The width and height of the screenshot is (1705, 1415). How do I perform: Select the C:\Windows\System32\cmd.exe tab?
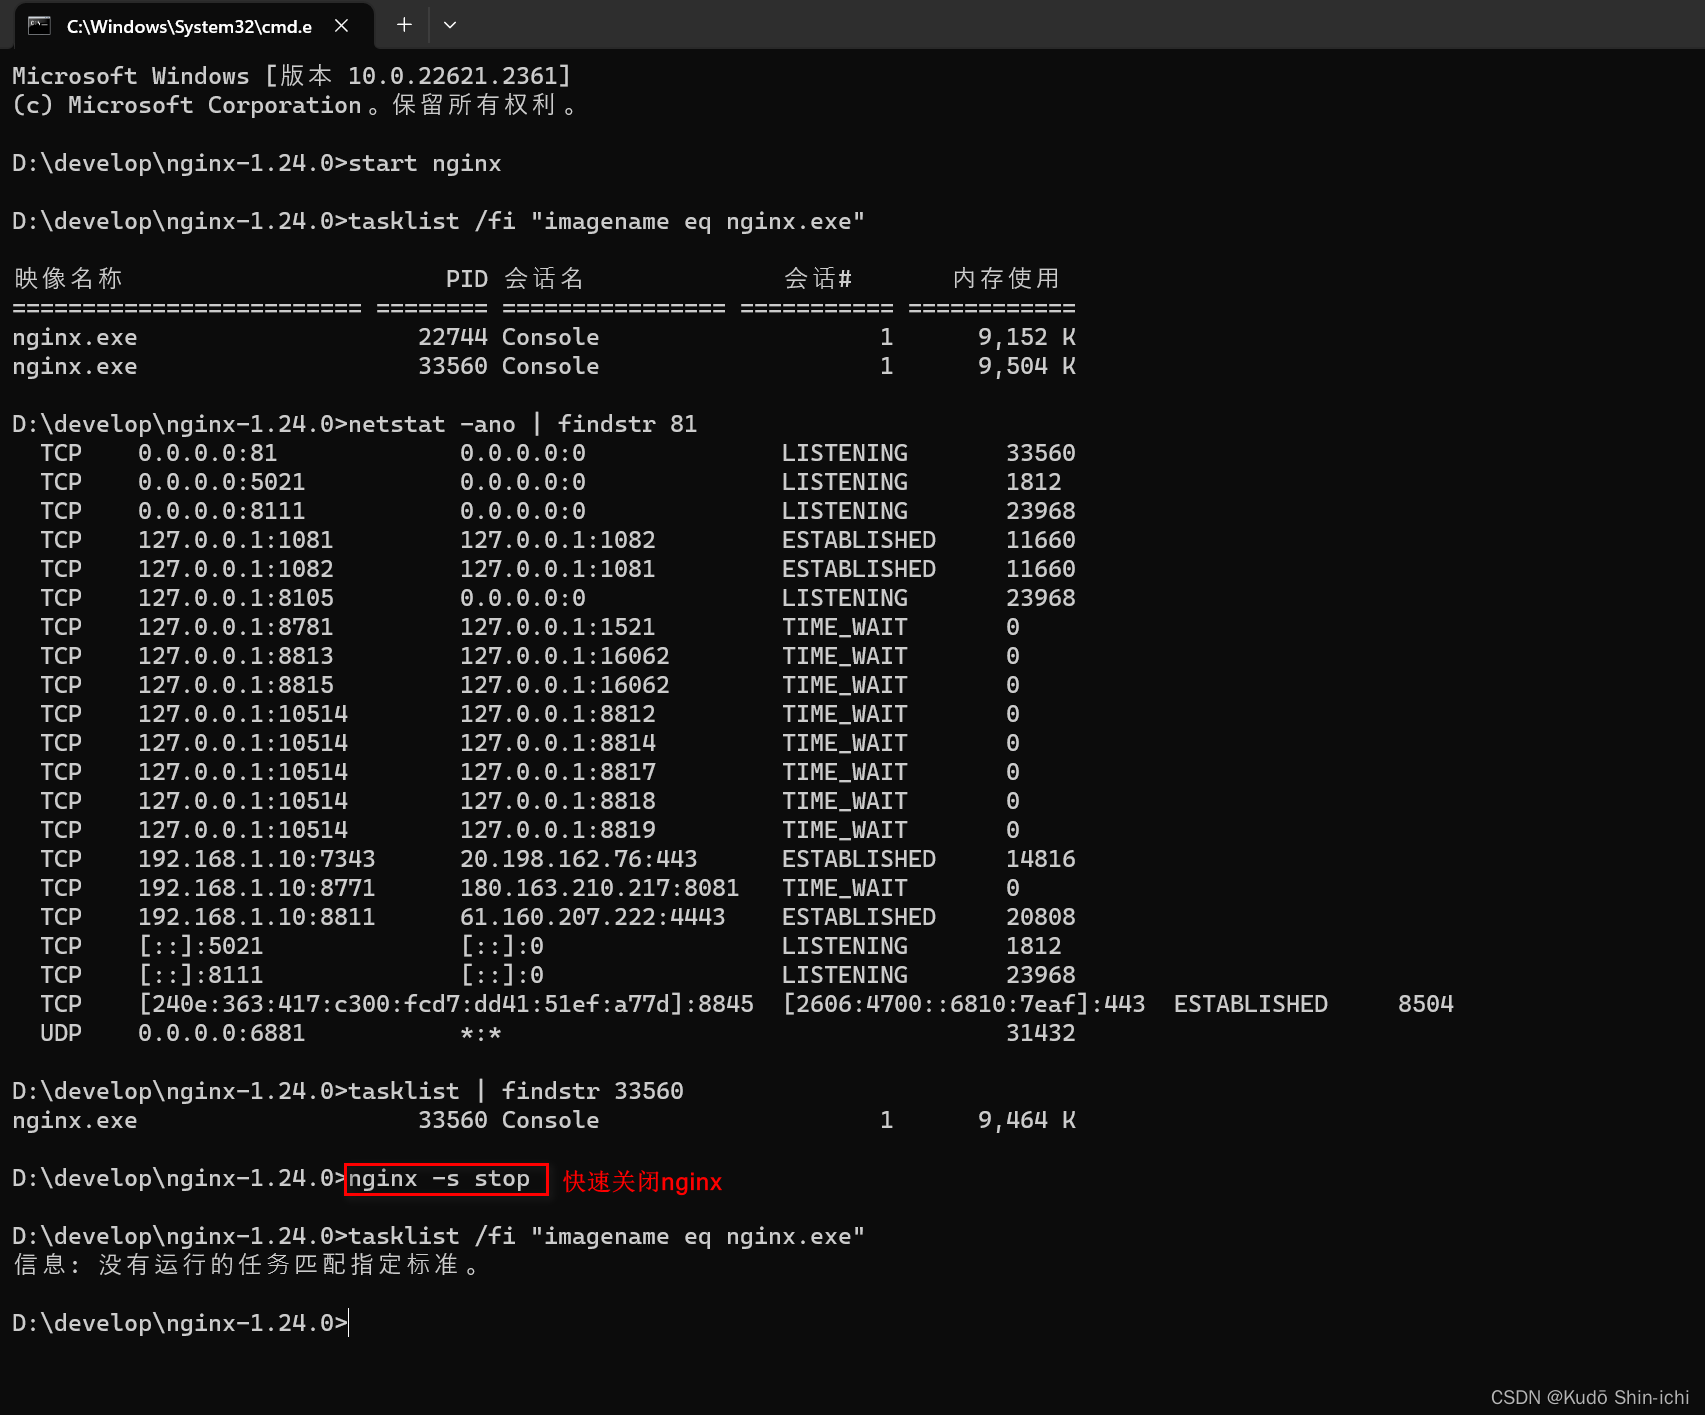tap(195, 26)
